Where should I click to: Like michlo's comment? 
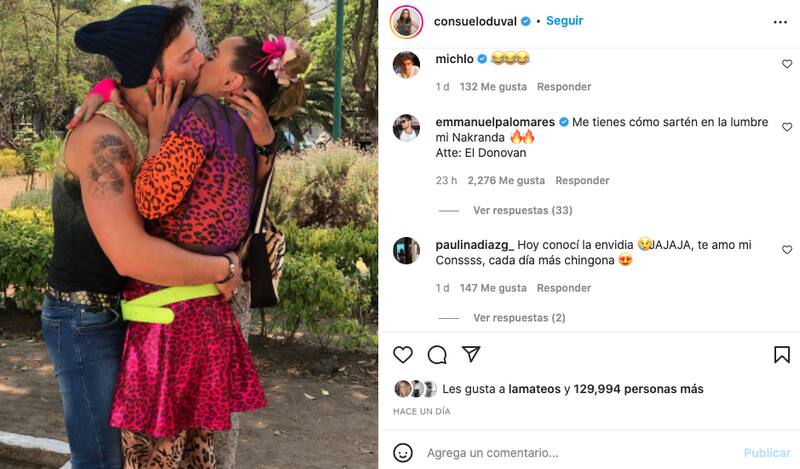pos(787,64)
